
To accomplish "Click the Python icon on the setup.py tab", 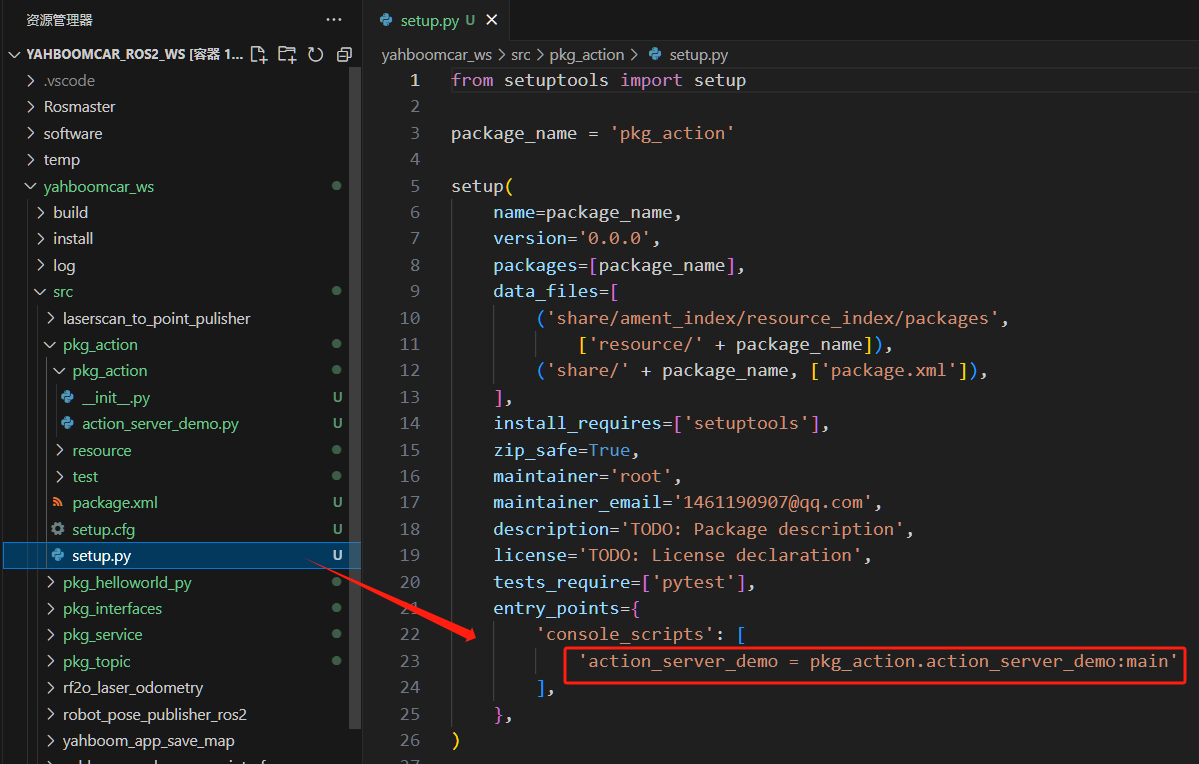I will (x=386, y=20).
